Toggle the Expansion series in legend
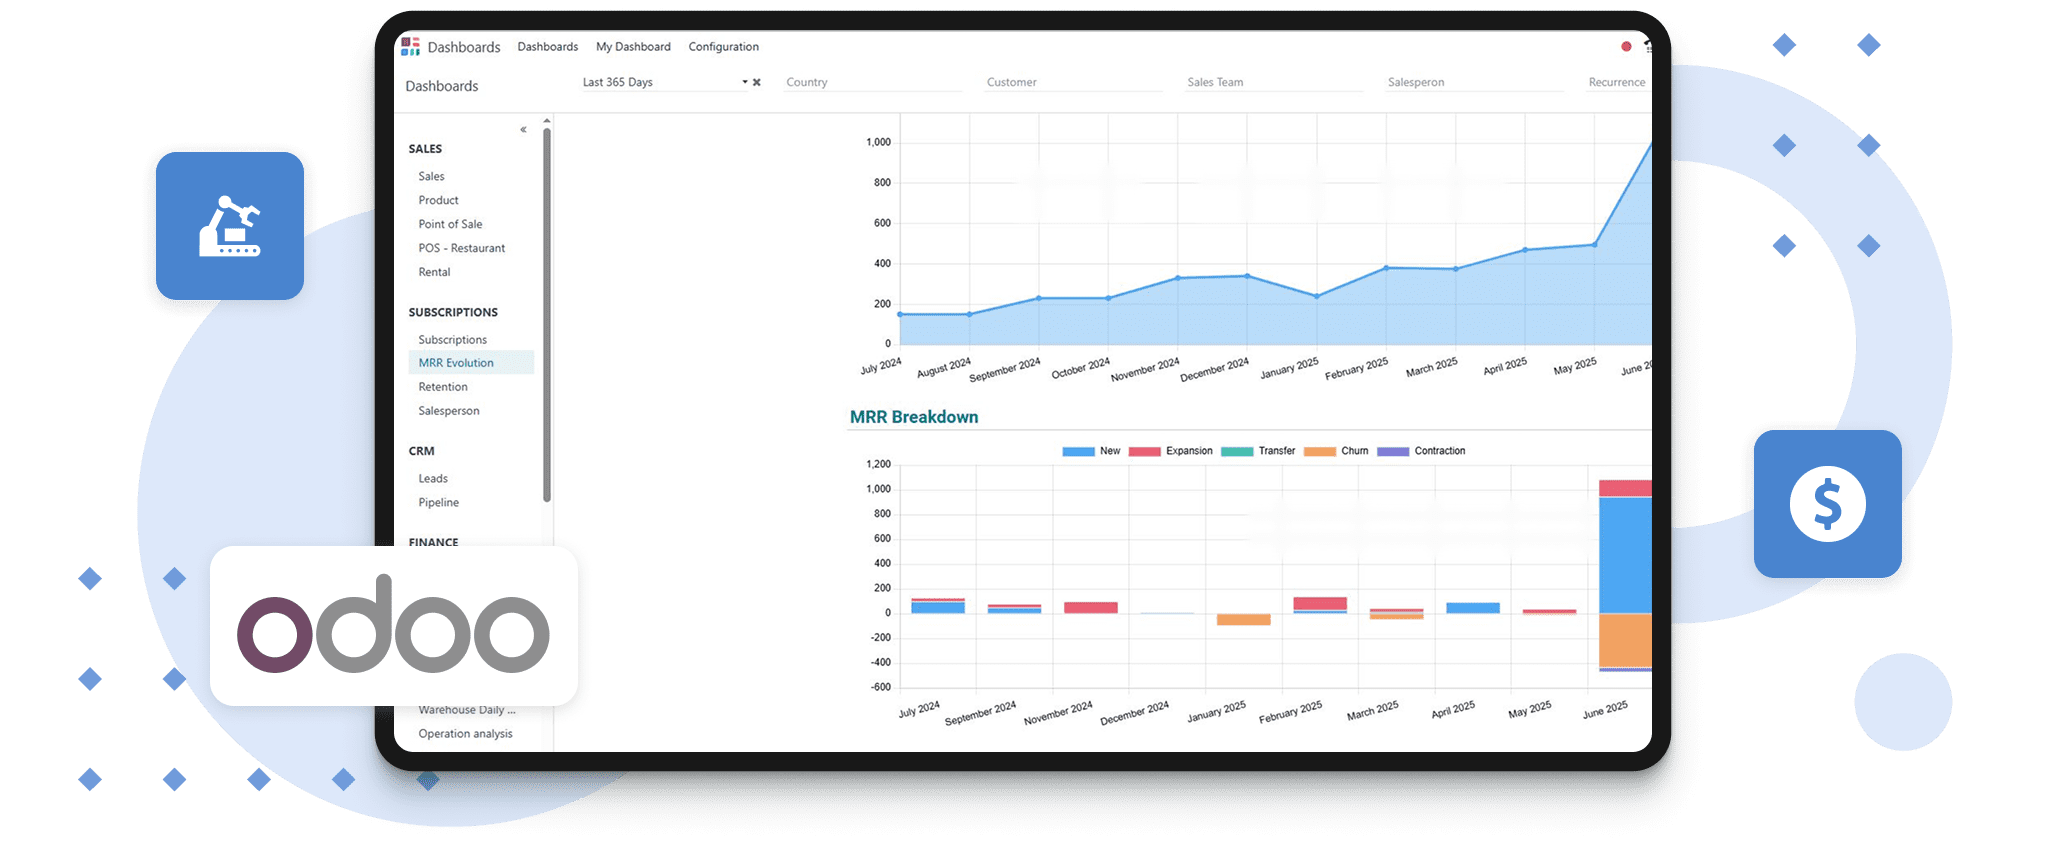 (1145, 452)
